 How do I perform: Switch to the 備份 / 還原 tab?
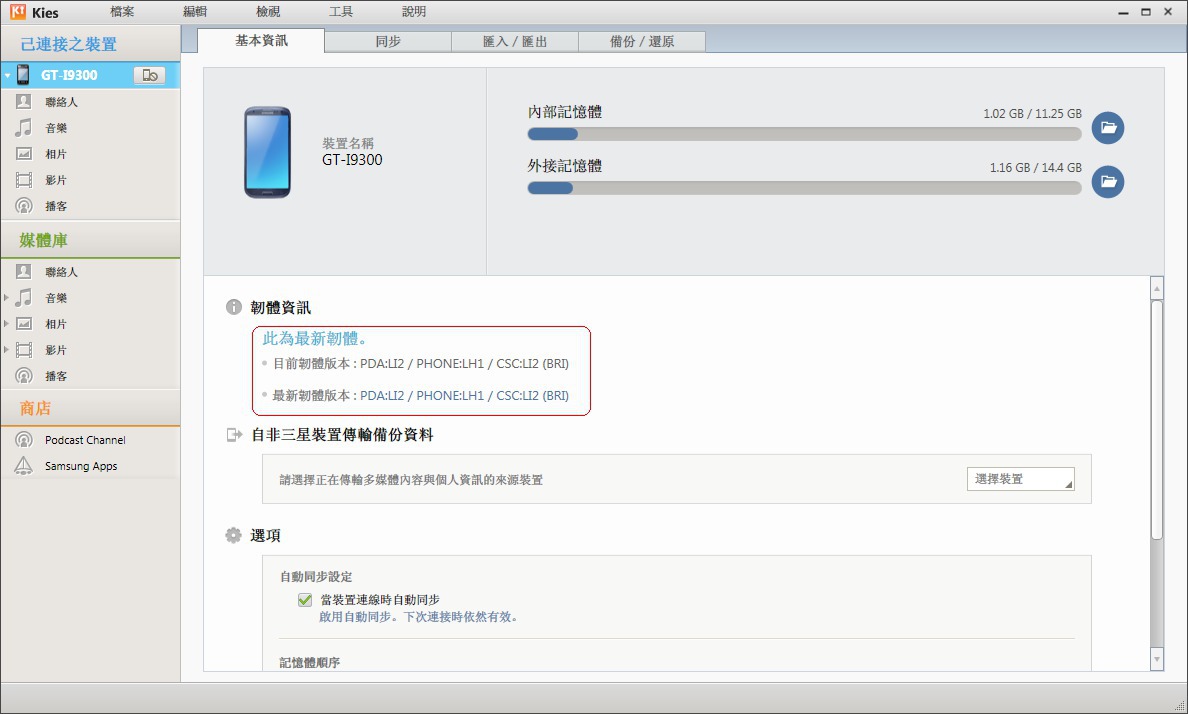[x=642, y=42]
